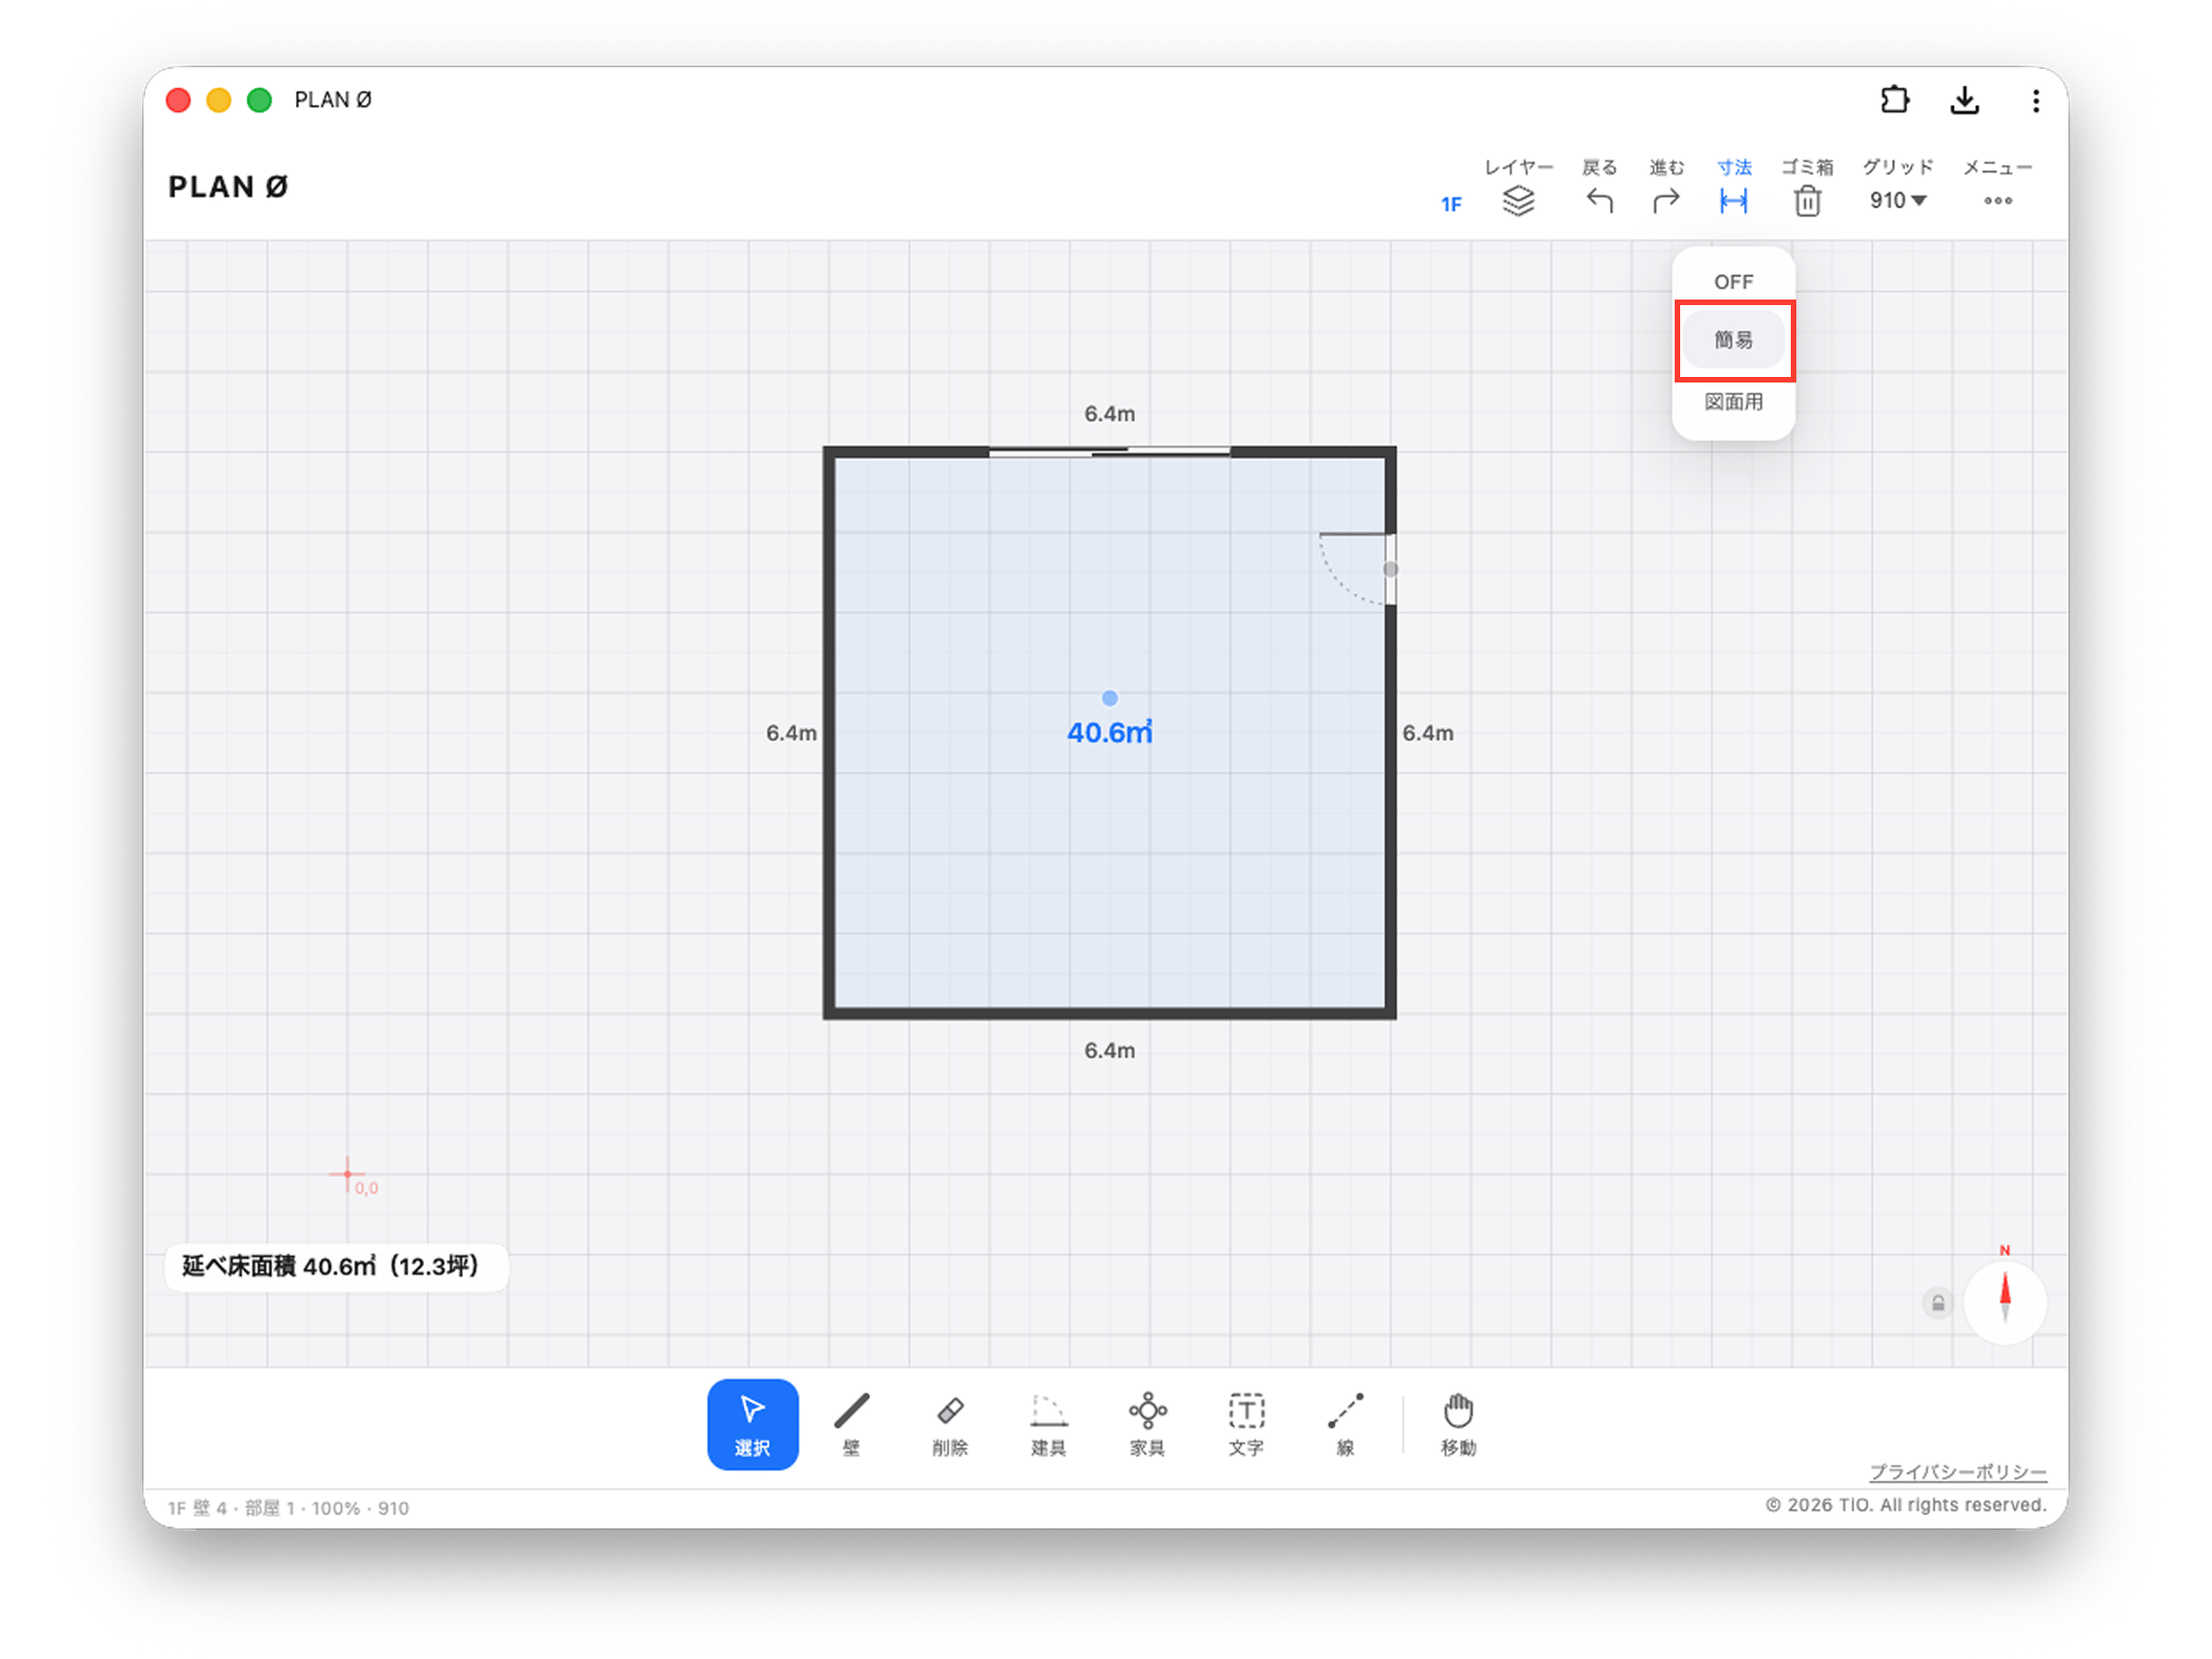Pick the 線 line tool

[1345, 1423]
